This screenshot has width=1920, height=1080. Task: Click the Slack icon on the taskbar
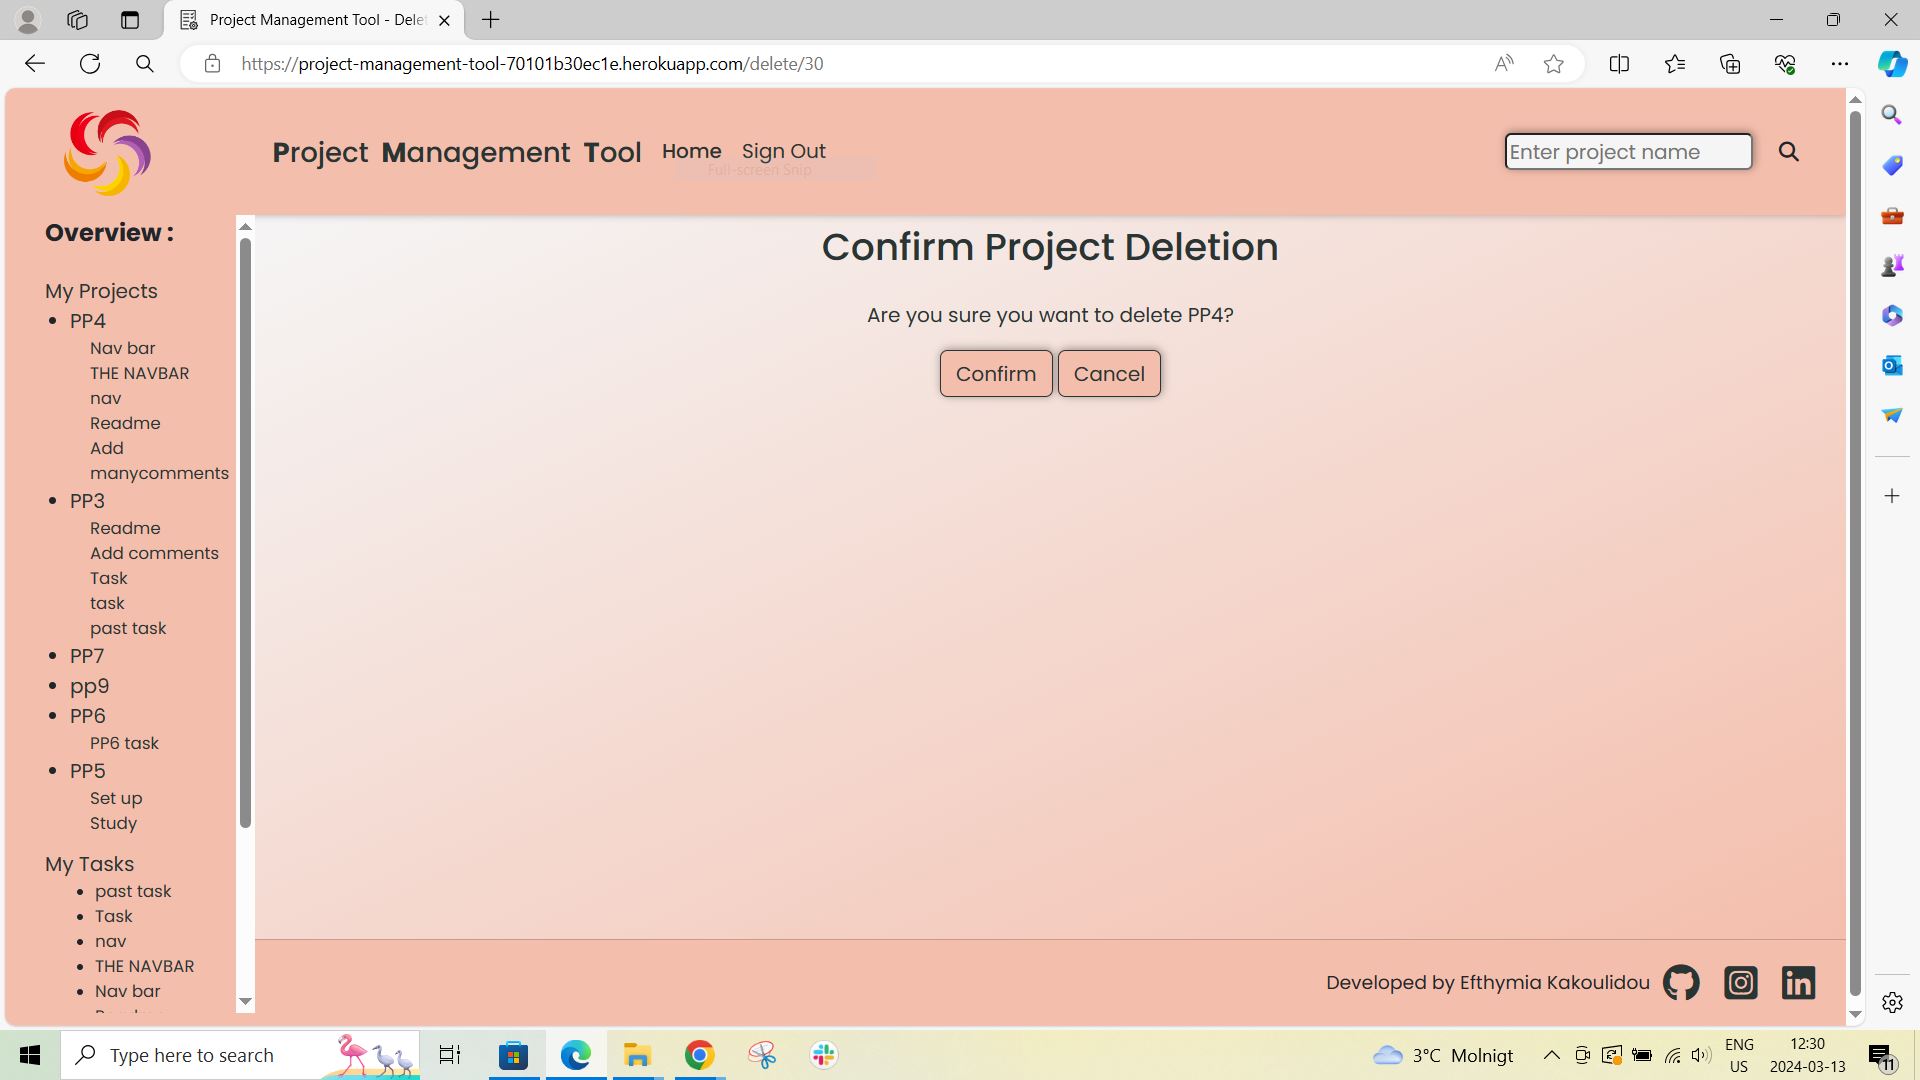(822, 1054)
